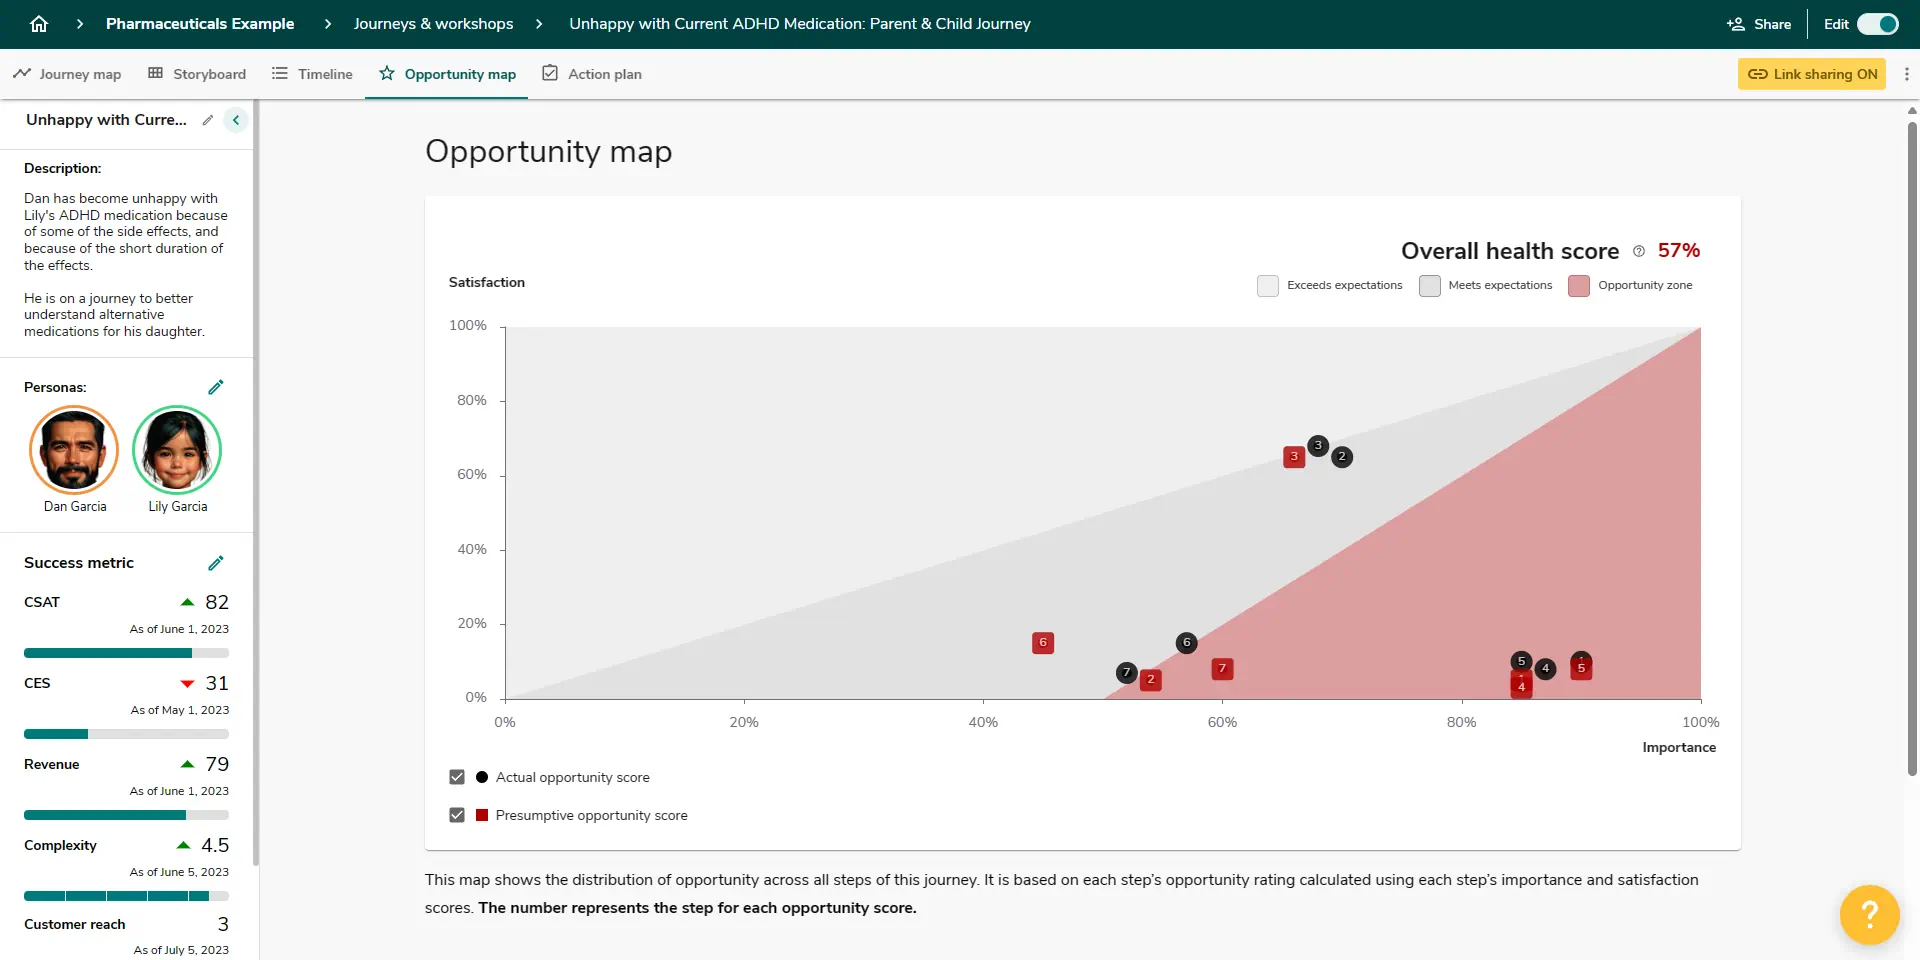Edit the Success metric via its pencil icon

point(217,563)
